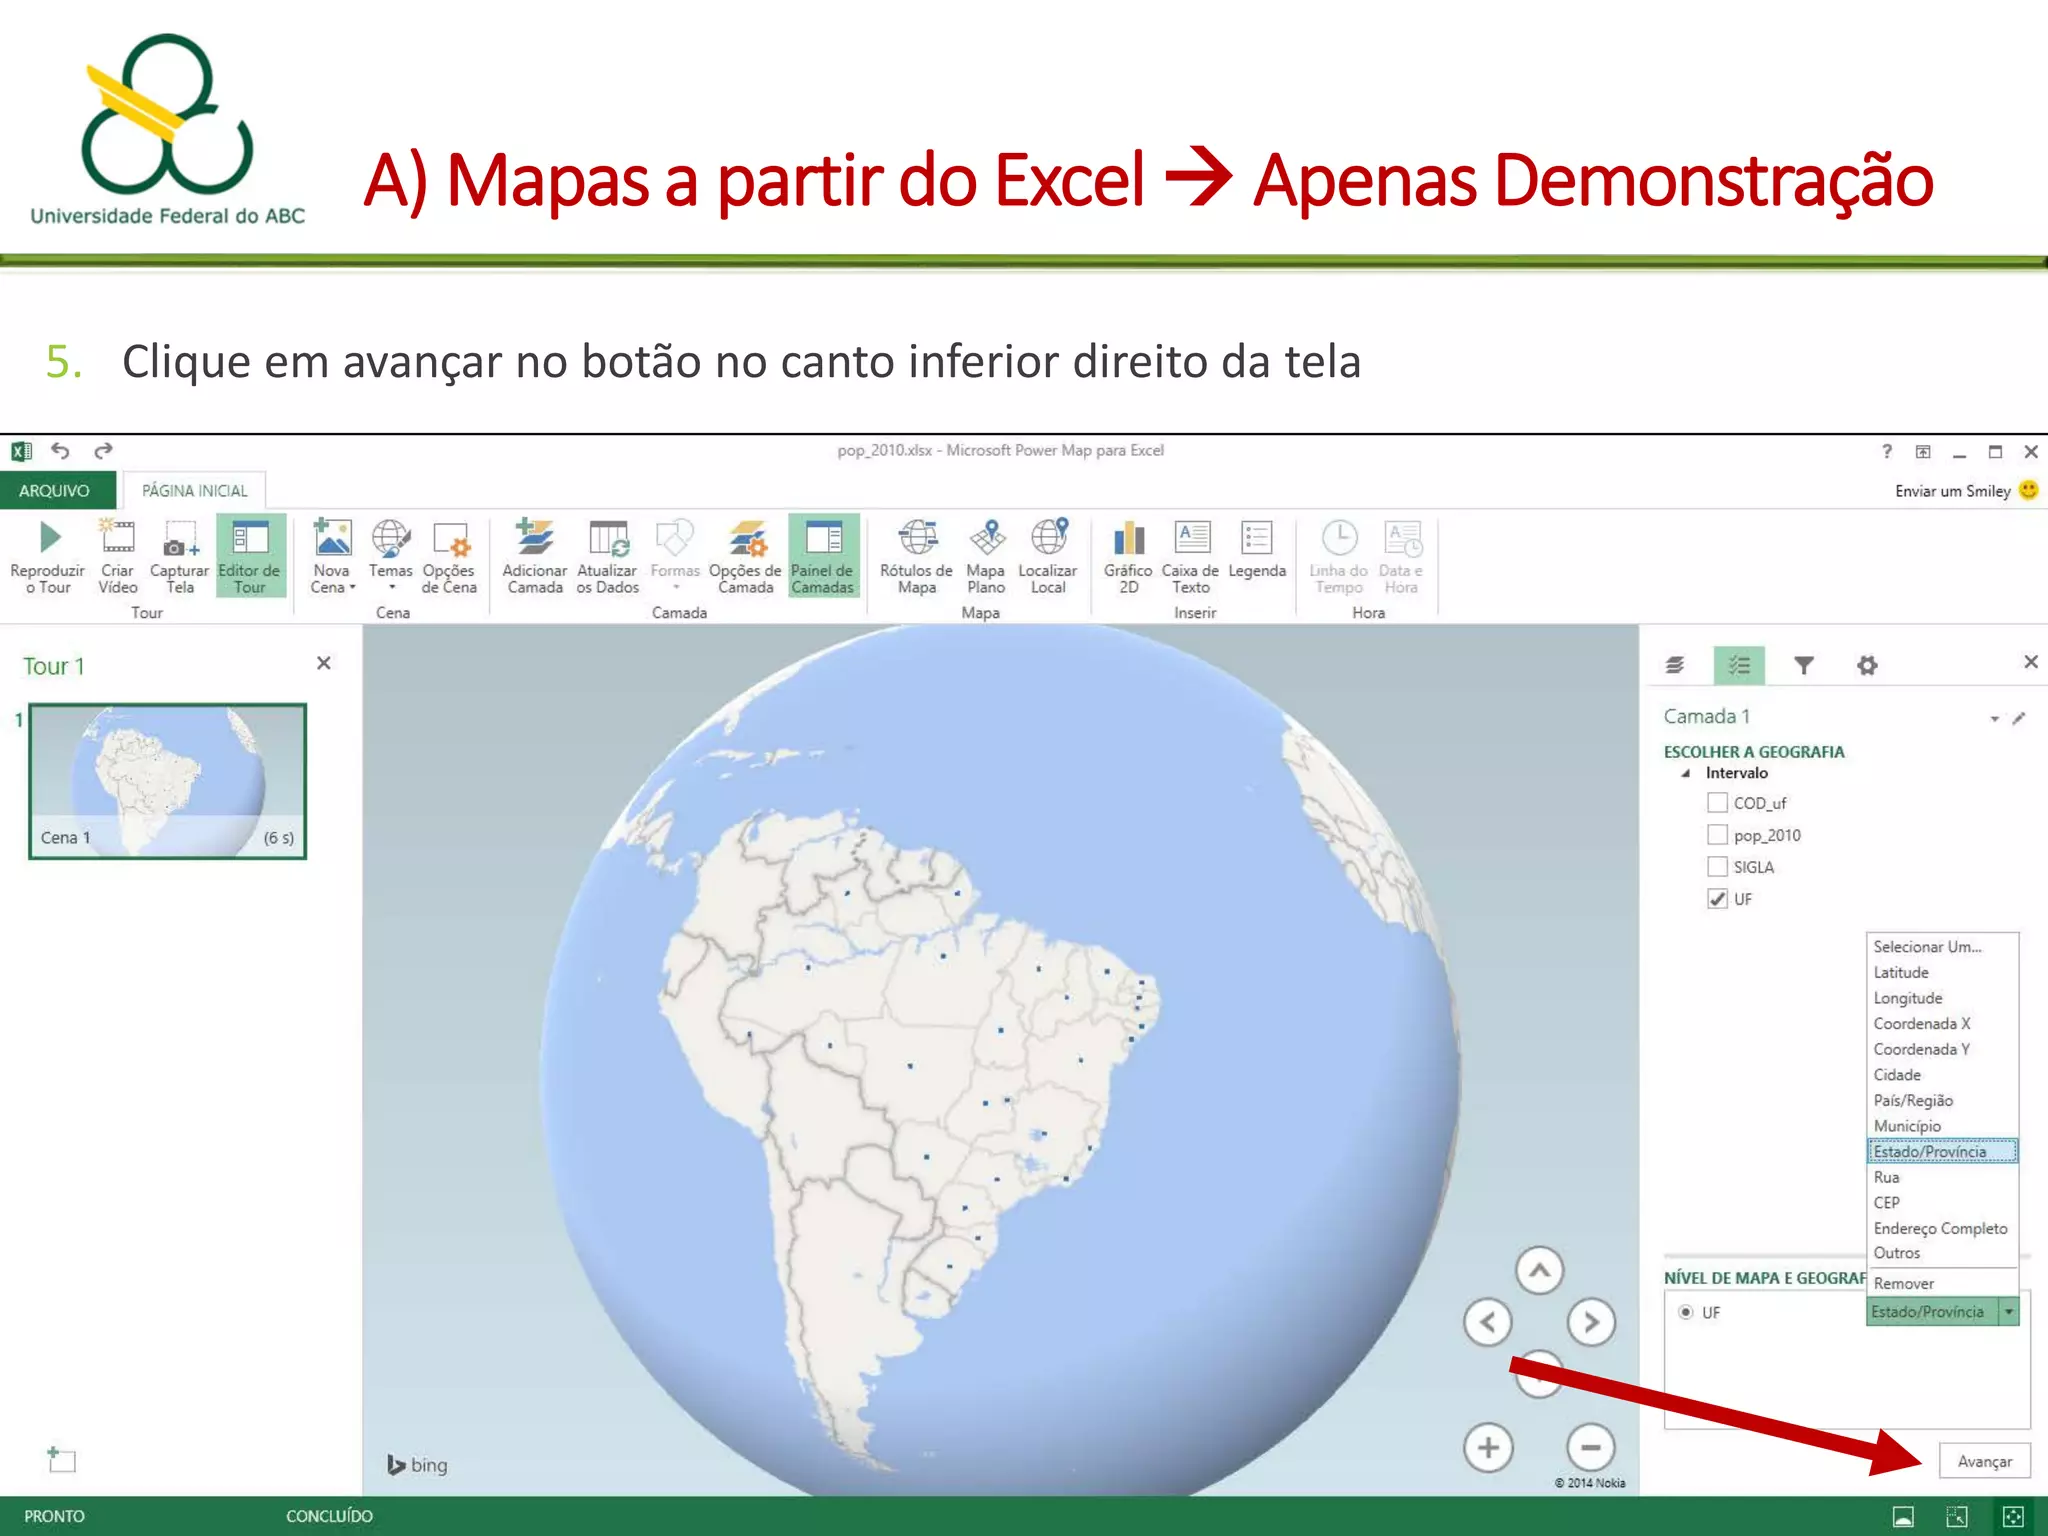Open the filter funnel tab

coord(1803,665)
